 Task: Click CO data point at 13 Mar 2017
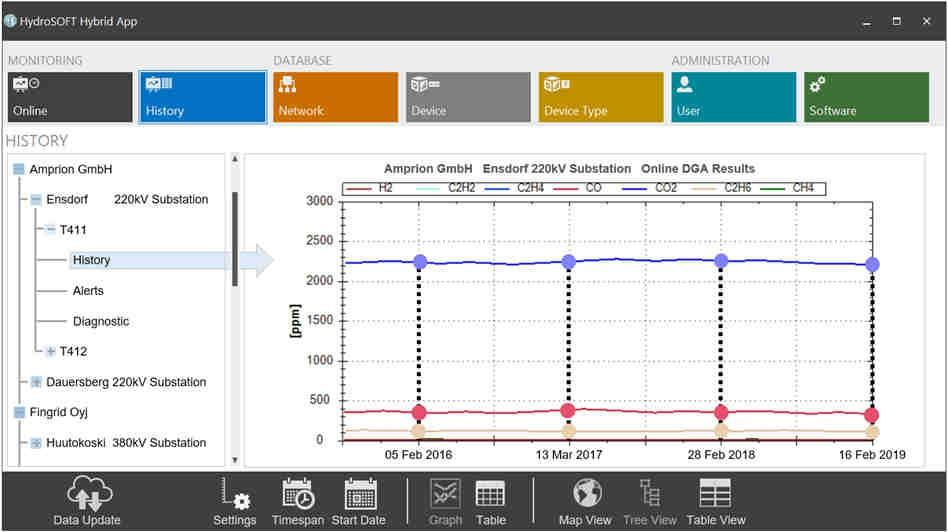tap(568, 410)
